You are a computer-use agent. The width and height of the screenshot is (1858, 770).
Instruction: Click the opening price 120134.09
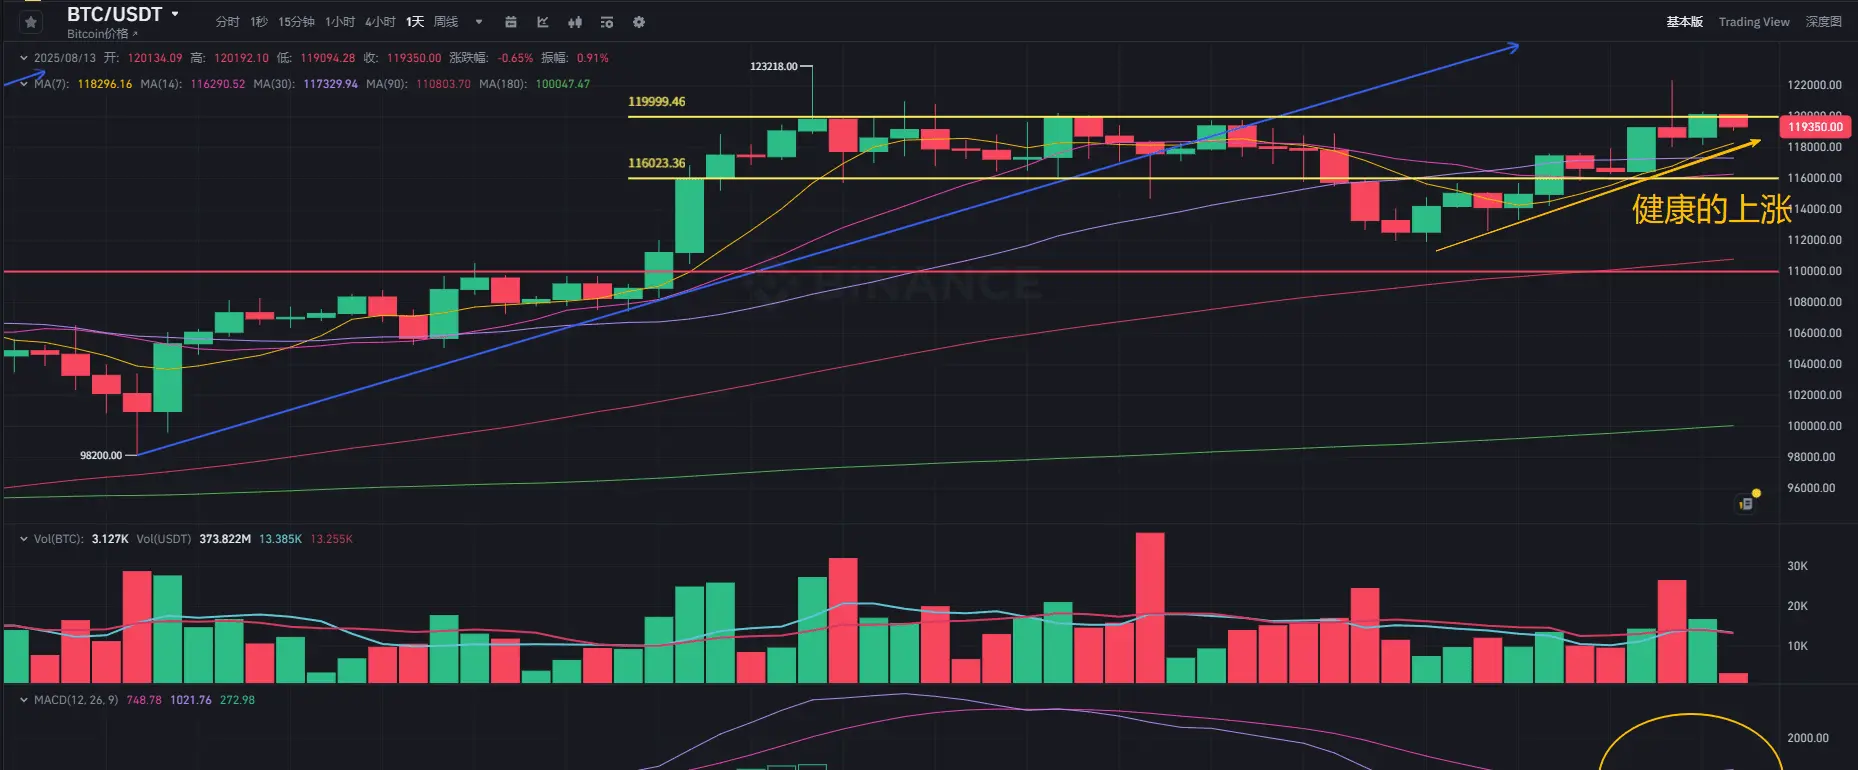click(155, 58)
